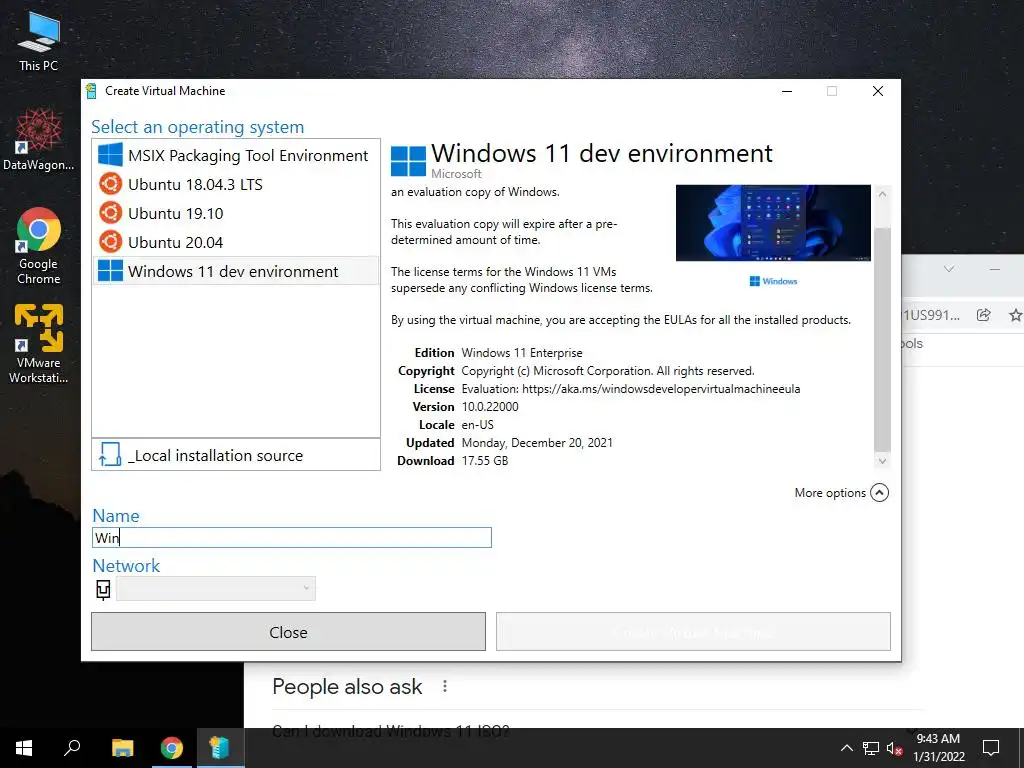The height and width of the screenshot is (768, 1024).
Task: Open the notification center icon
Action: pyautogui.click(x=991, y=748)
